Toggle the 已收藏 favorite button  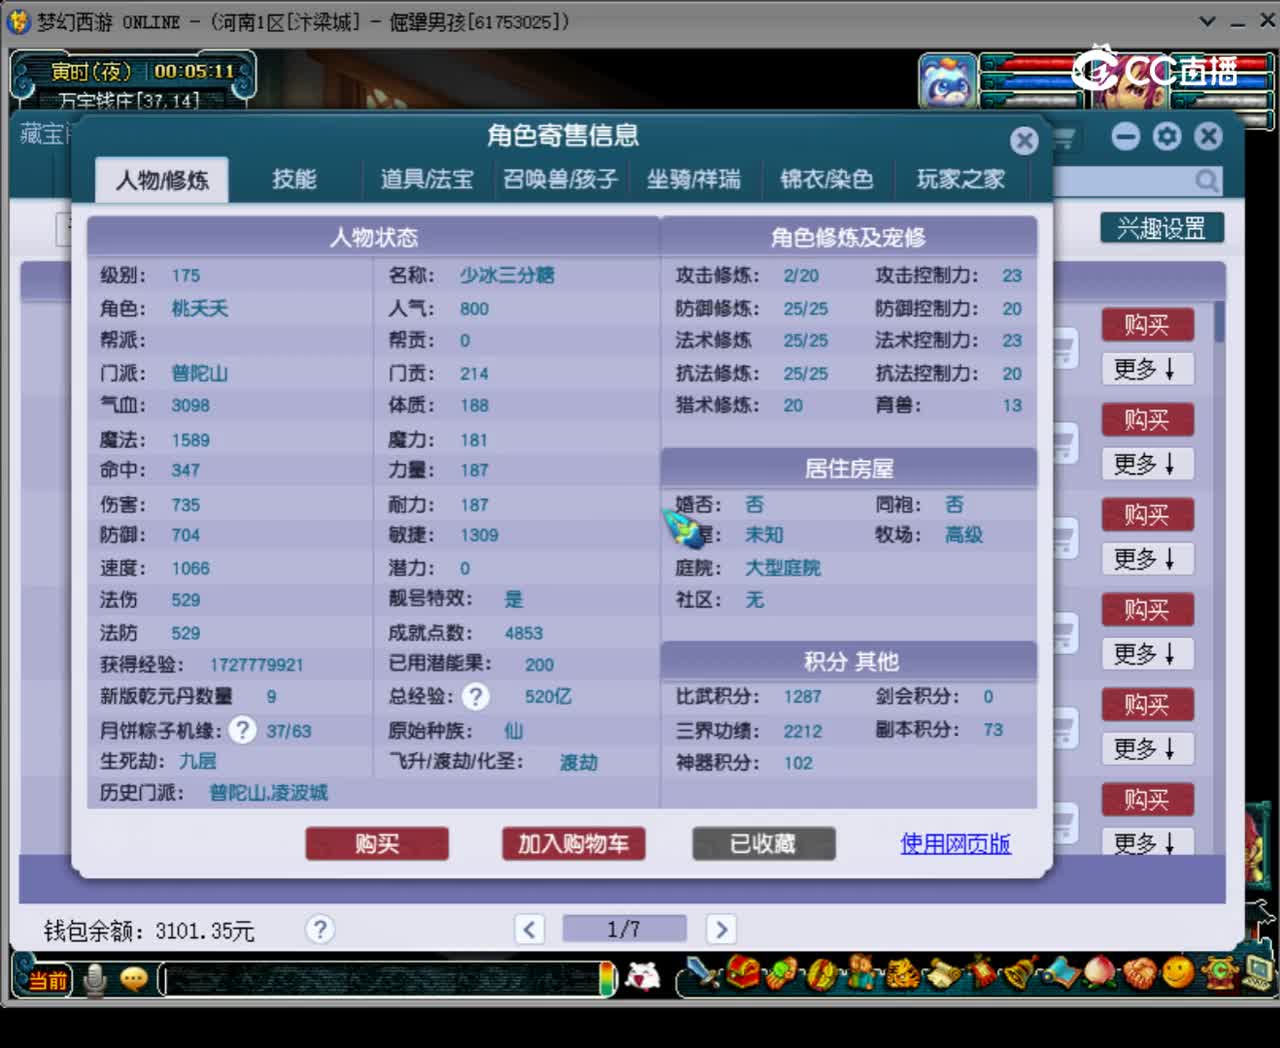[763, 844]
